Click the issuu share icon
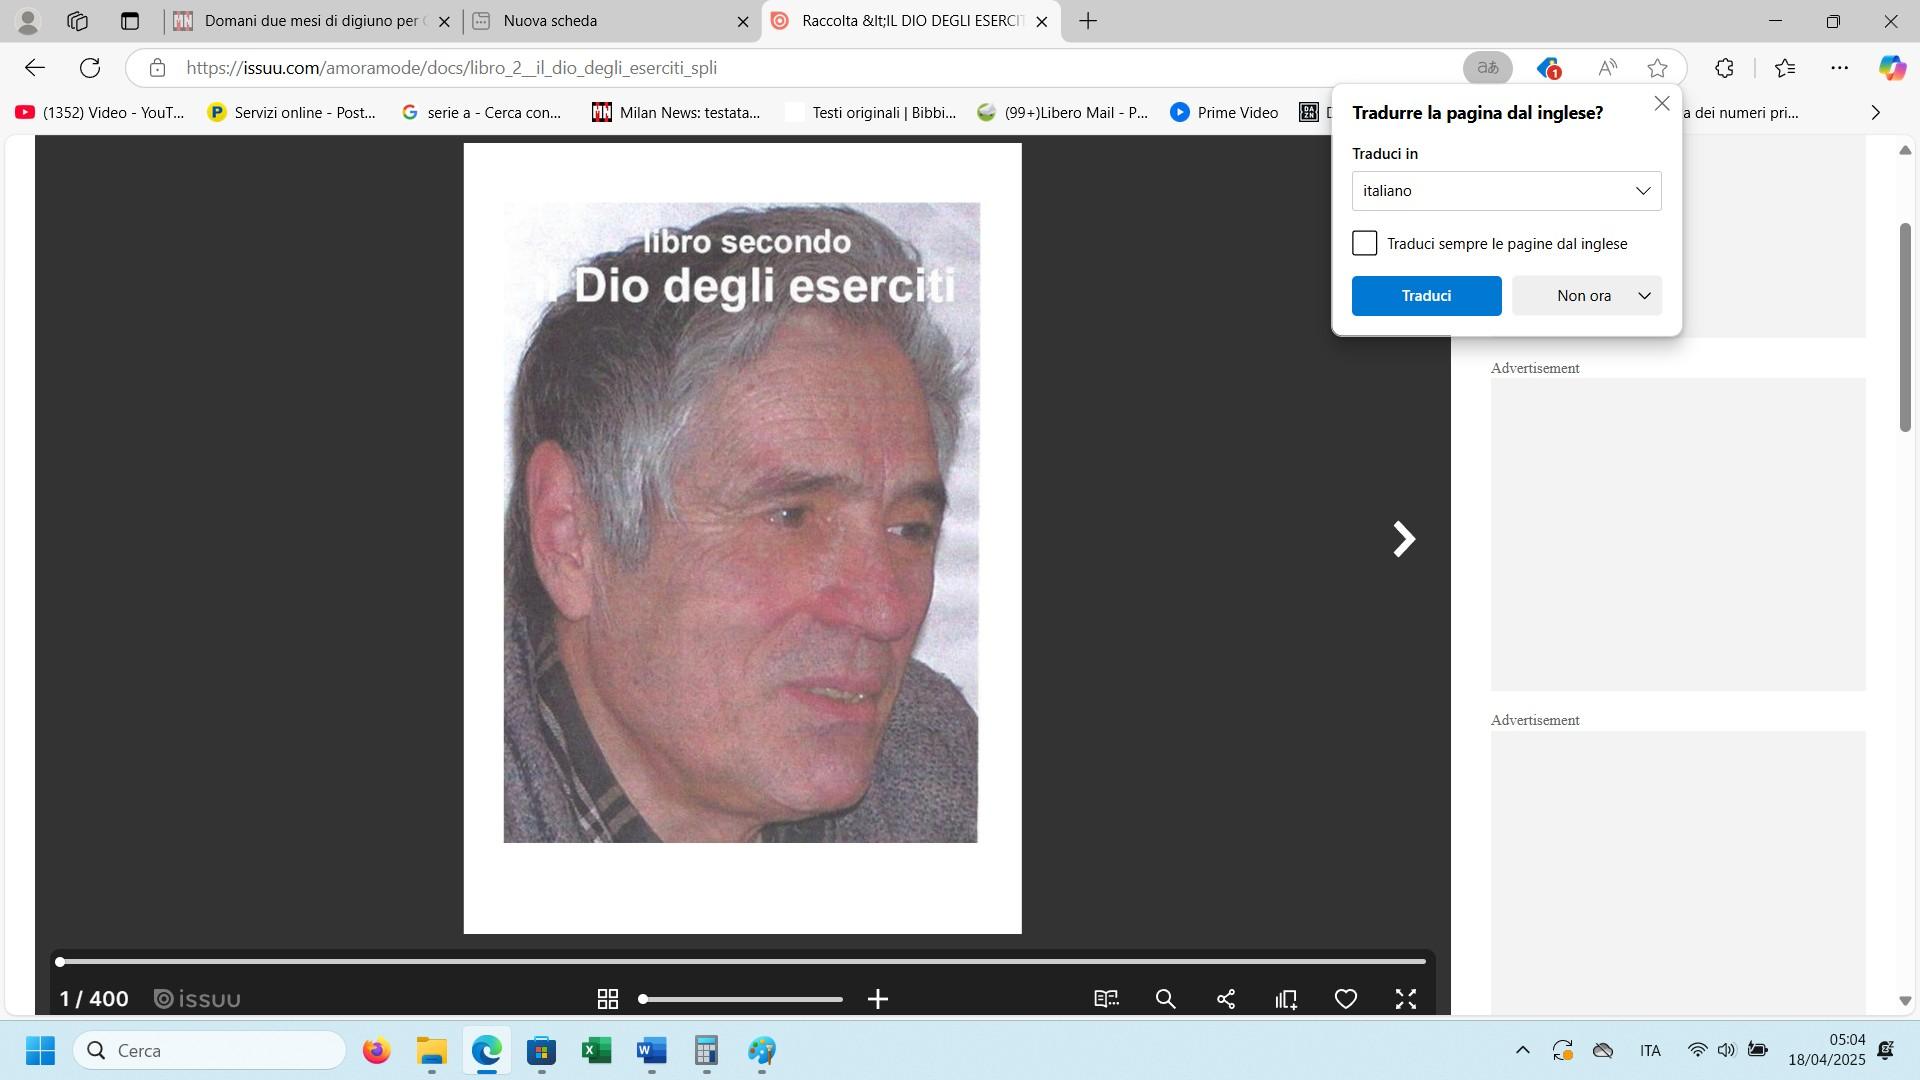 tap(1226, 999)
